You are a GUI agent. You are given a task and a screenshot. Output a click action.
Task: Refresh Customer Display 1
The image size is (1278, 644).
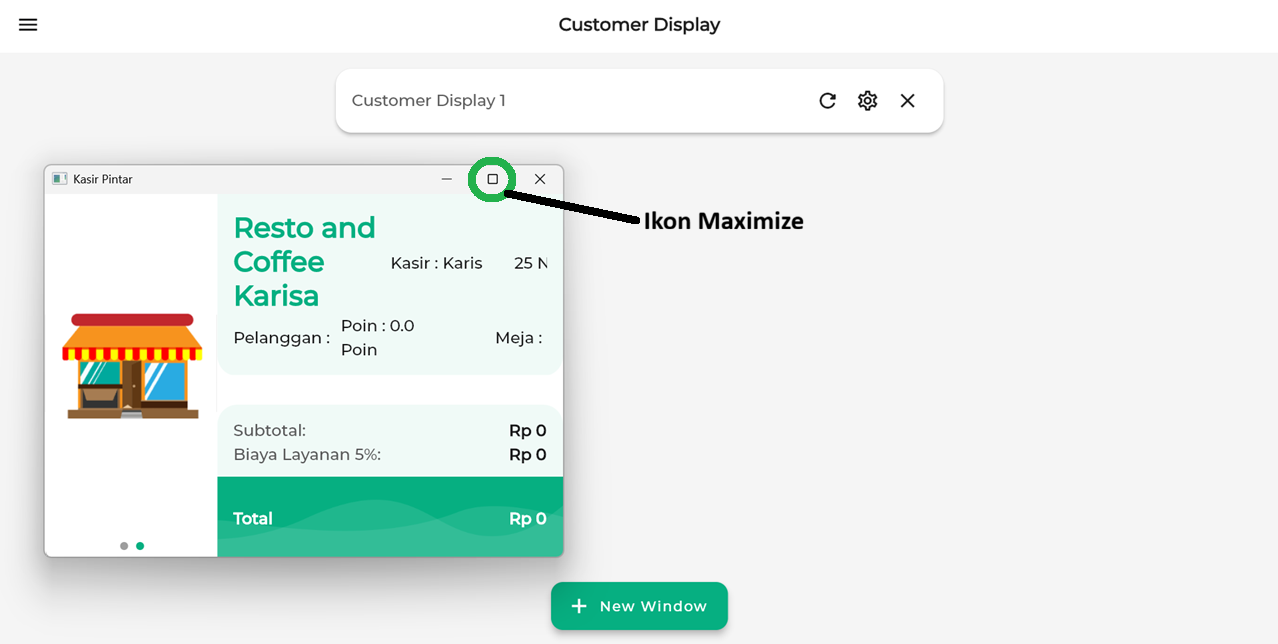point(827,100)
